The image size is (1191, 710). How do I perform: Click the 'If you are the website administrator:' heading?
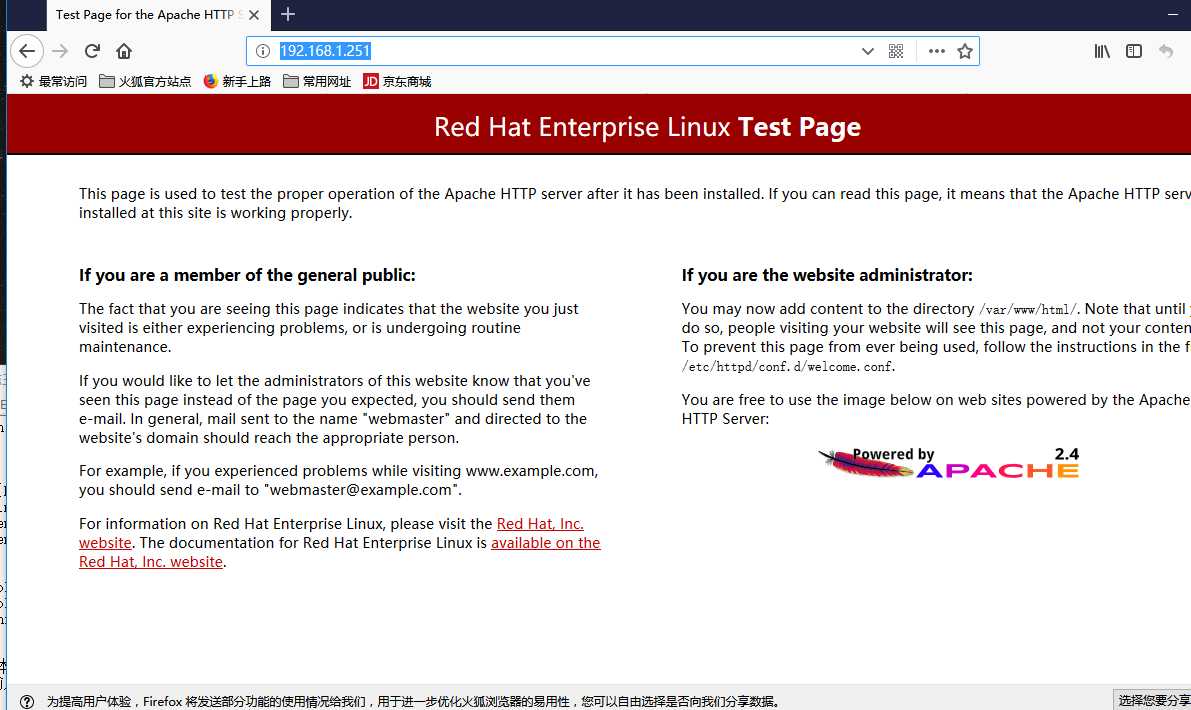click(826, 275)
